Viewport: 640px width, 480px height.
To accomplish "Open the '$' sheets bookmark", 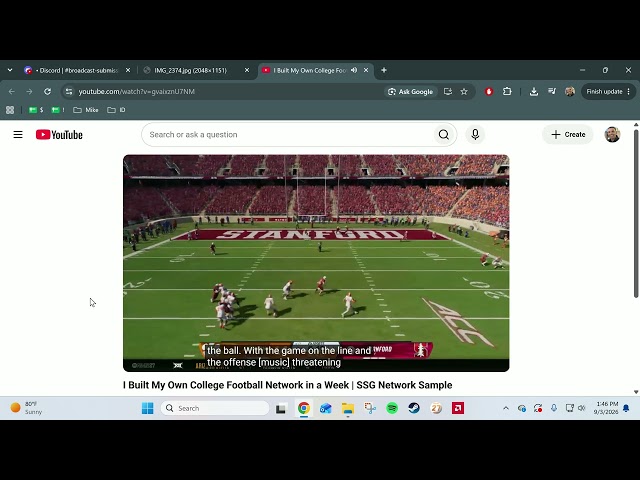I will 36,110.
